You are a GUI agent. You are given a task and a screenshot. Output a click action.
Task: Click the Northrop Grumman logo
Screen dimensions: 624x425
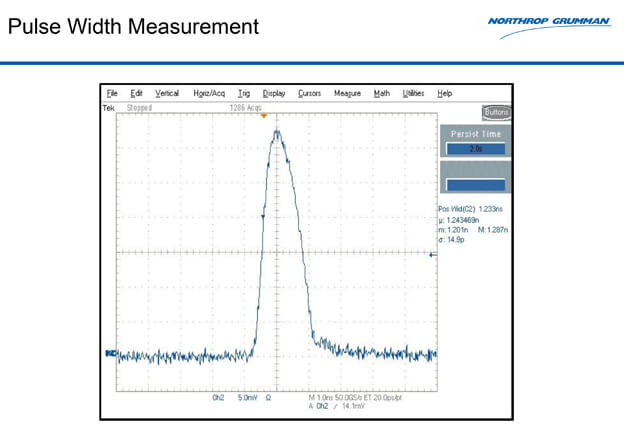click(x=549, y=25)
